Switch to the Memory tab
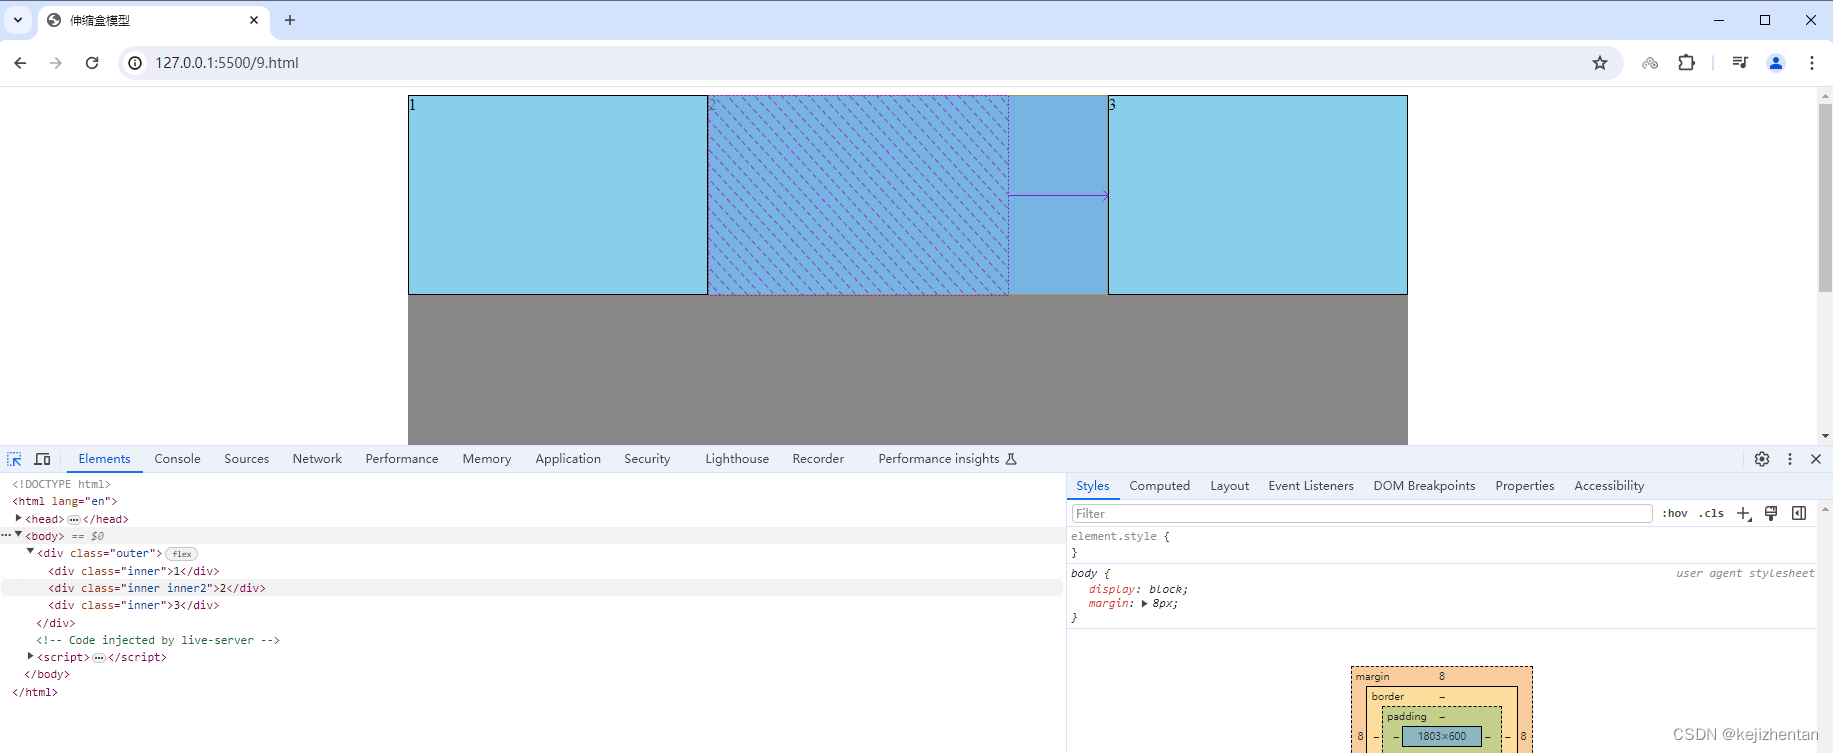Viewport: 1833px width, 753px height. point(487,459)
